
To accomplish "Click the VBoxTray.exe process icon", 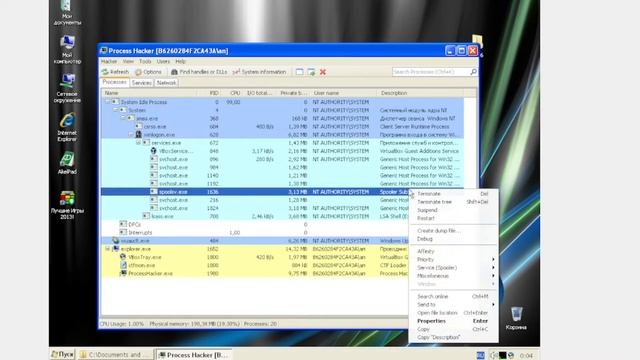I will 123,257.
